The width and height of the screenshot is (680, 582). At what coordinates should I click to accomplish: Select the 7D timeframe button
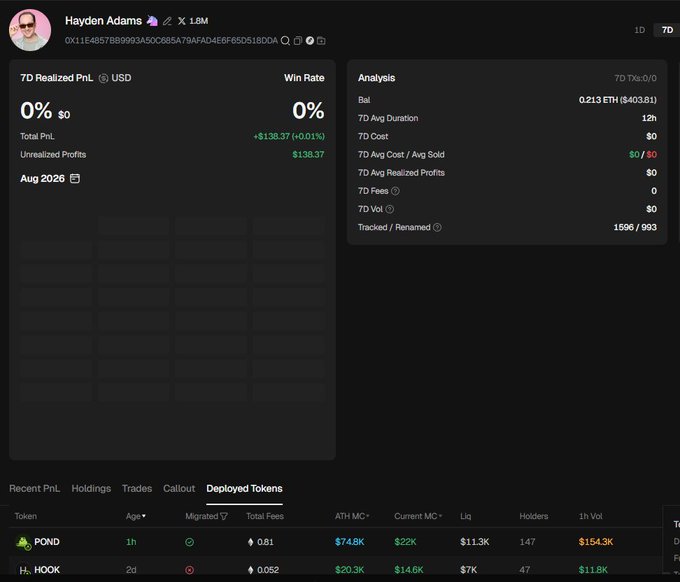coord(667,30)
